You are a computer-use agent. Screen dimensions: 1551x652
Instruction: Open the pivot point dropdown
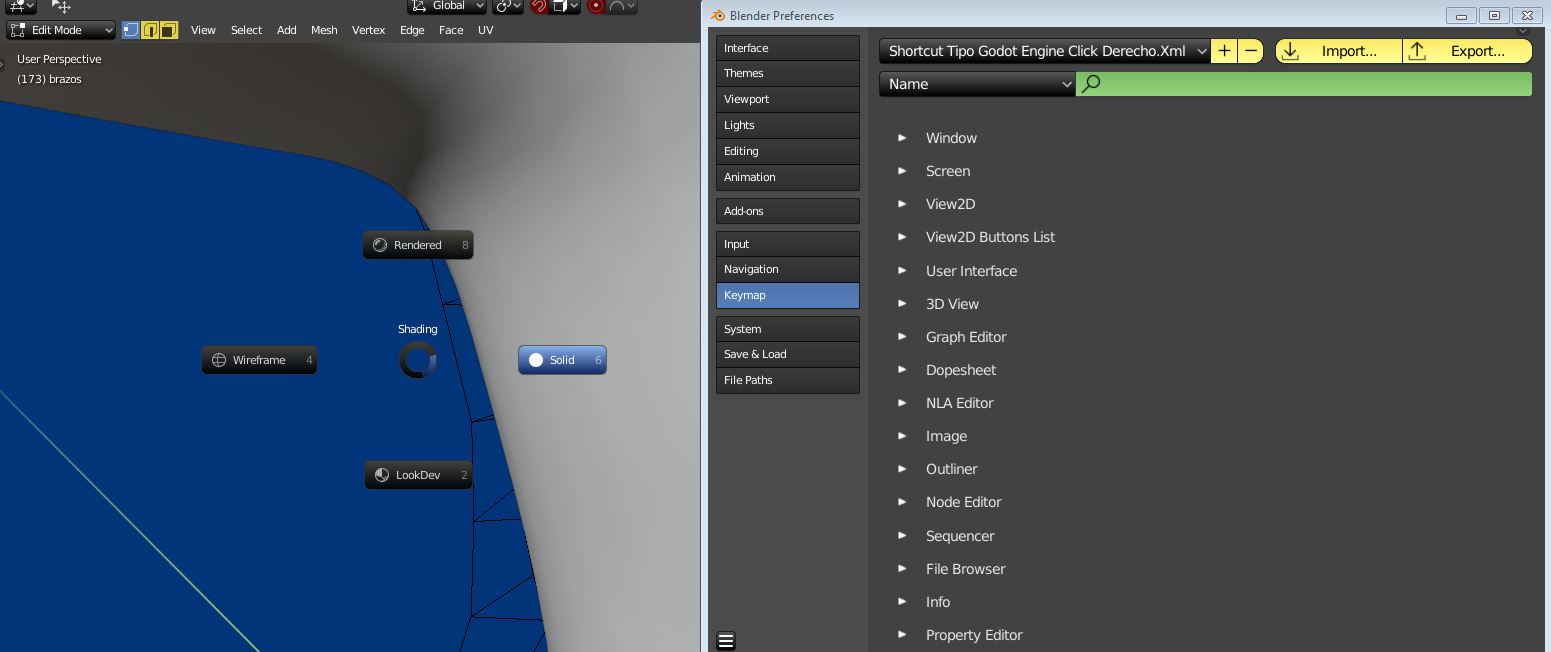(509, 6)
